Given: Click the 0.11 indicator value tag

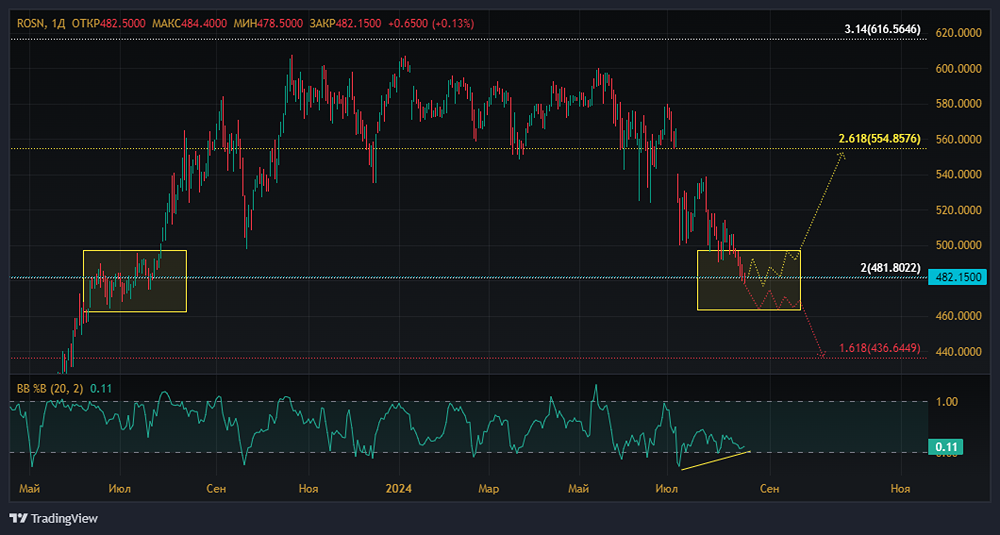Looking at the screenshot, I should click(x=946, y=448).
